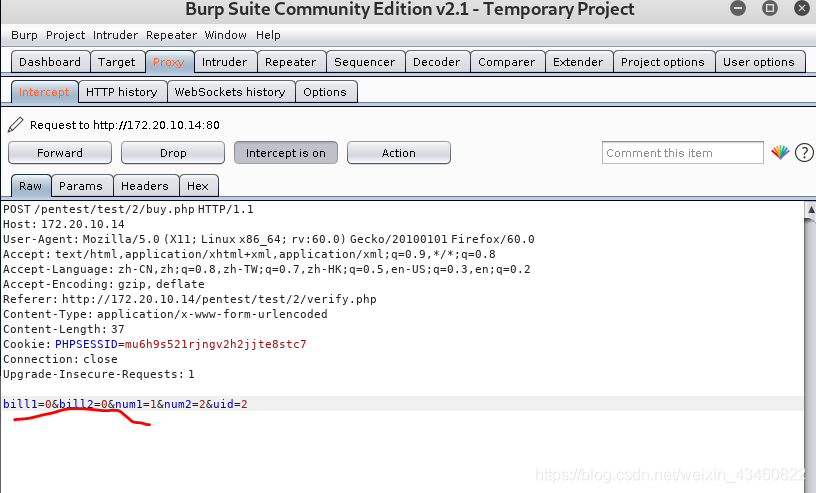Switch to the Params view tab
This screenshot has width=816, height=493.
tap(81, 186)
